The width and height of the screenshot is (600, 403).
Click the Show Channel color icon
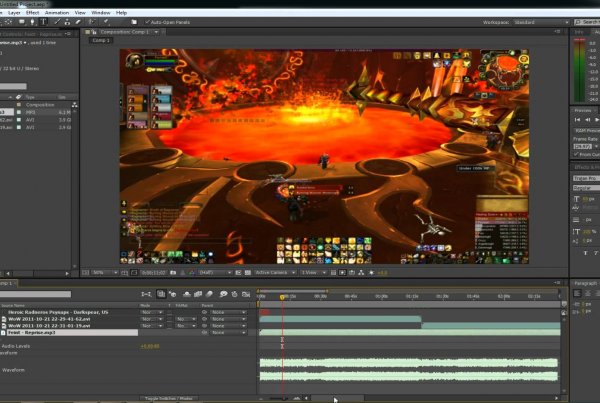click(191, 272)
